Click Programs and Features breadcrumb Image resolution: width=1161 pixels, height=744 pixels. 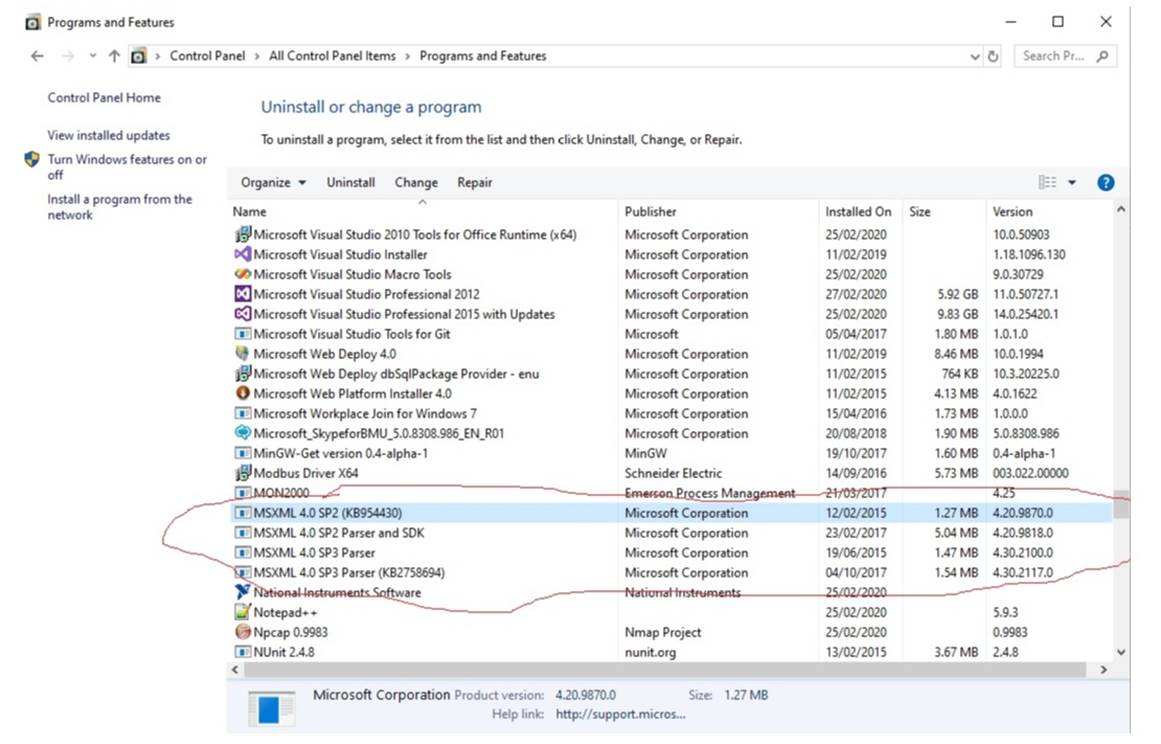483,56
